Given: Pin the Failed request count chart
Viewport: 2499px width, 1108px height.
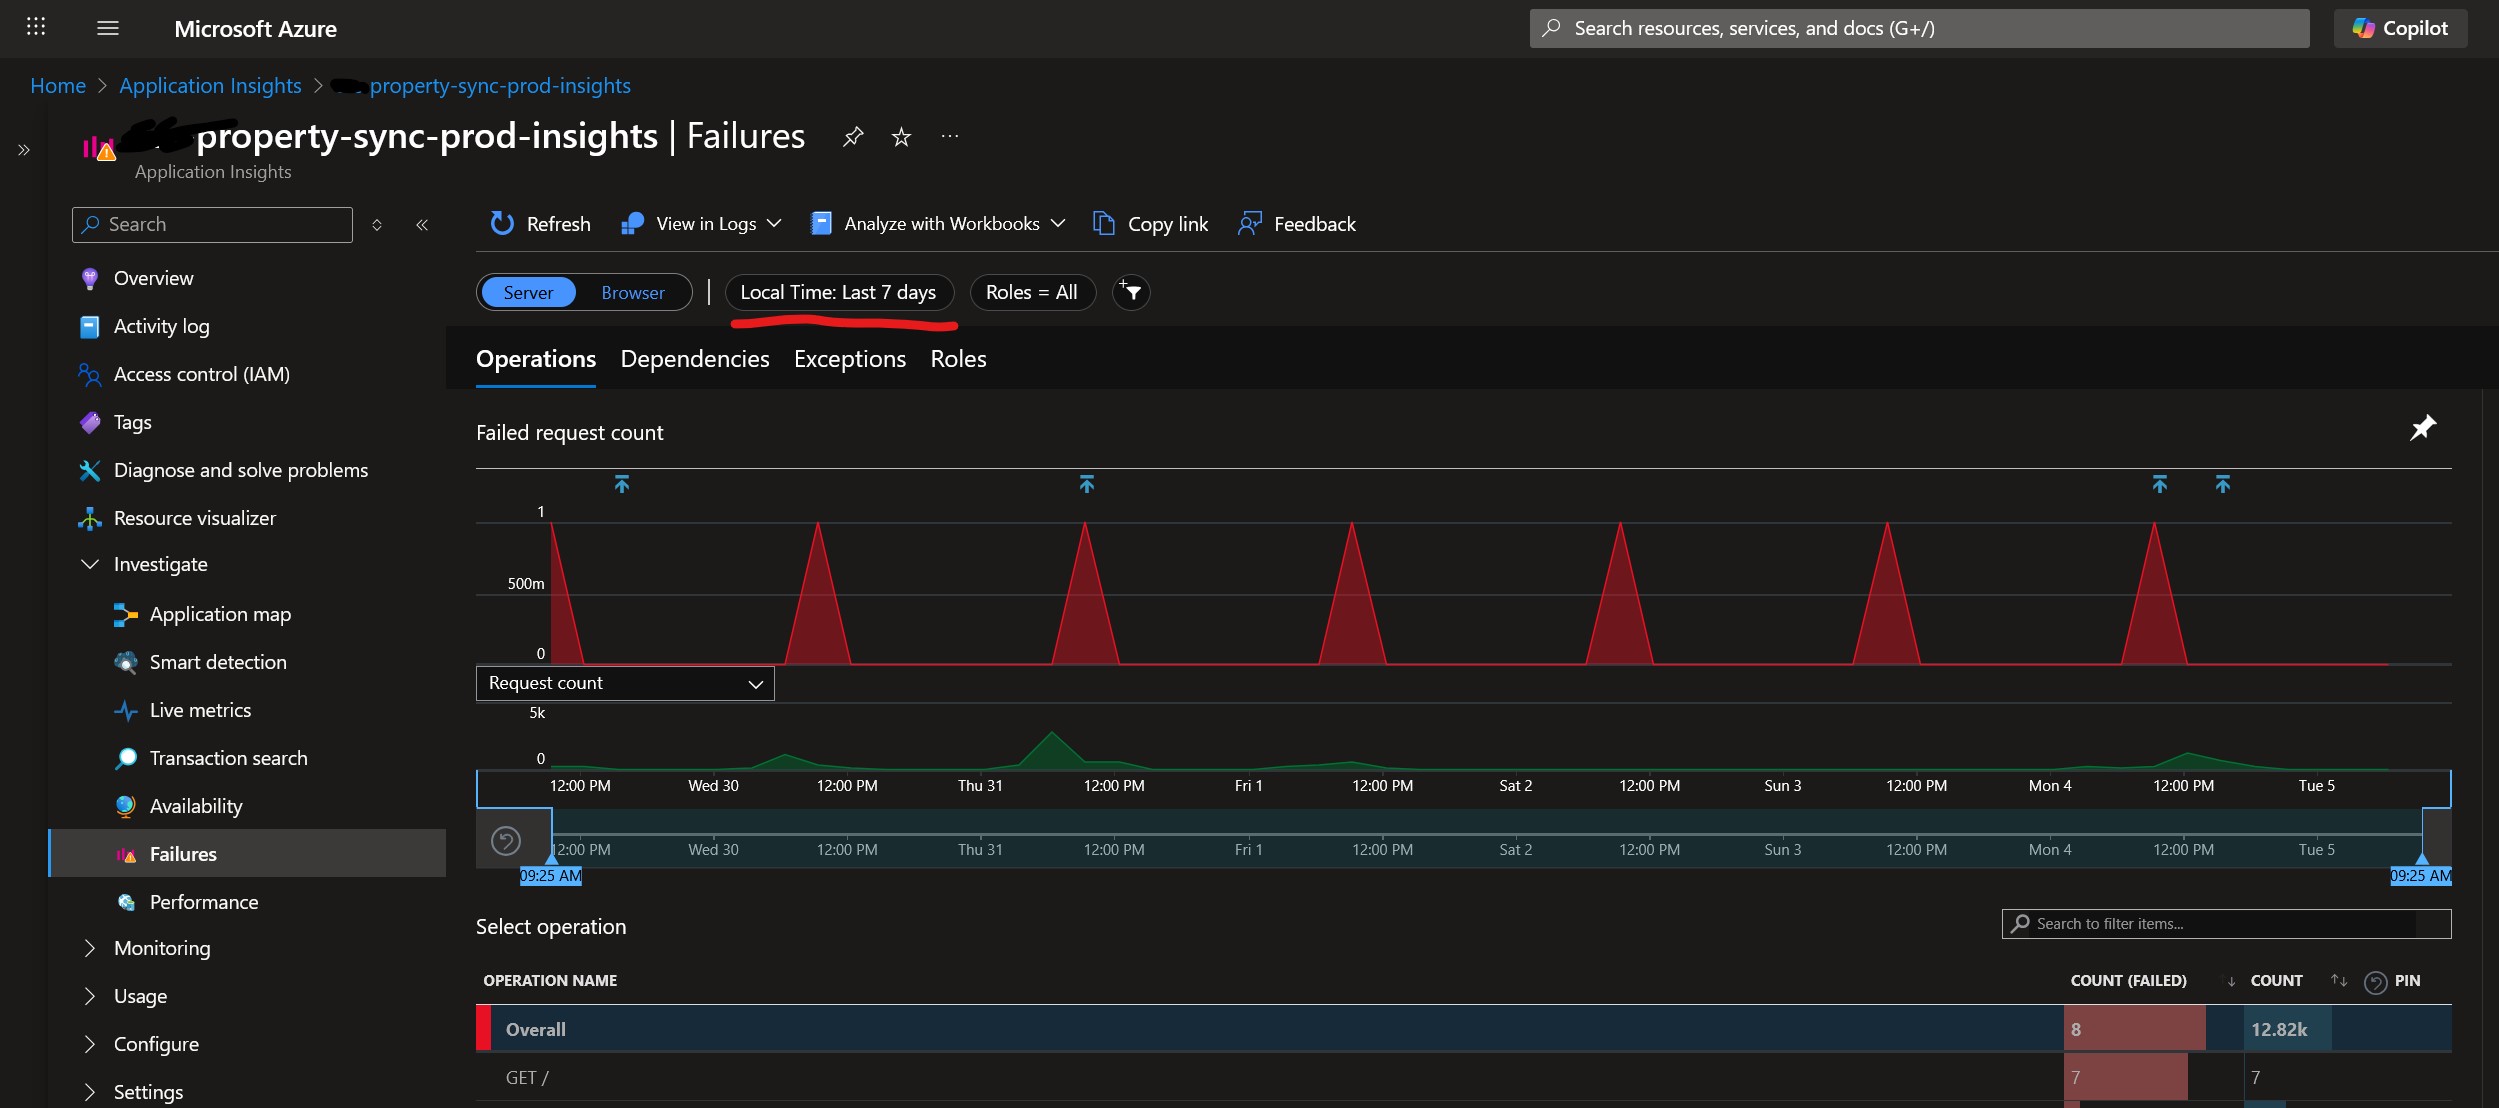Looking at the screenshot, I should point(2422,429).
